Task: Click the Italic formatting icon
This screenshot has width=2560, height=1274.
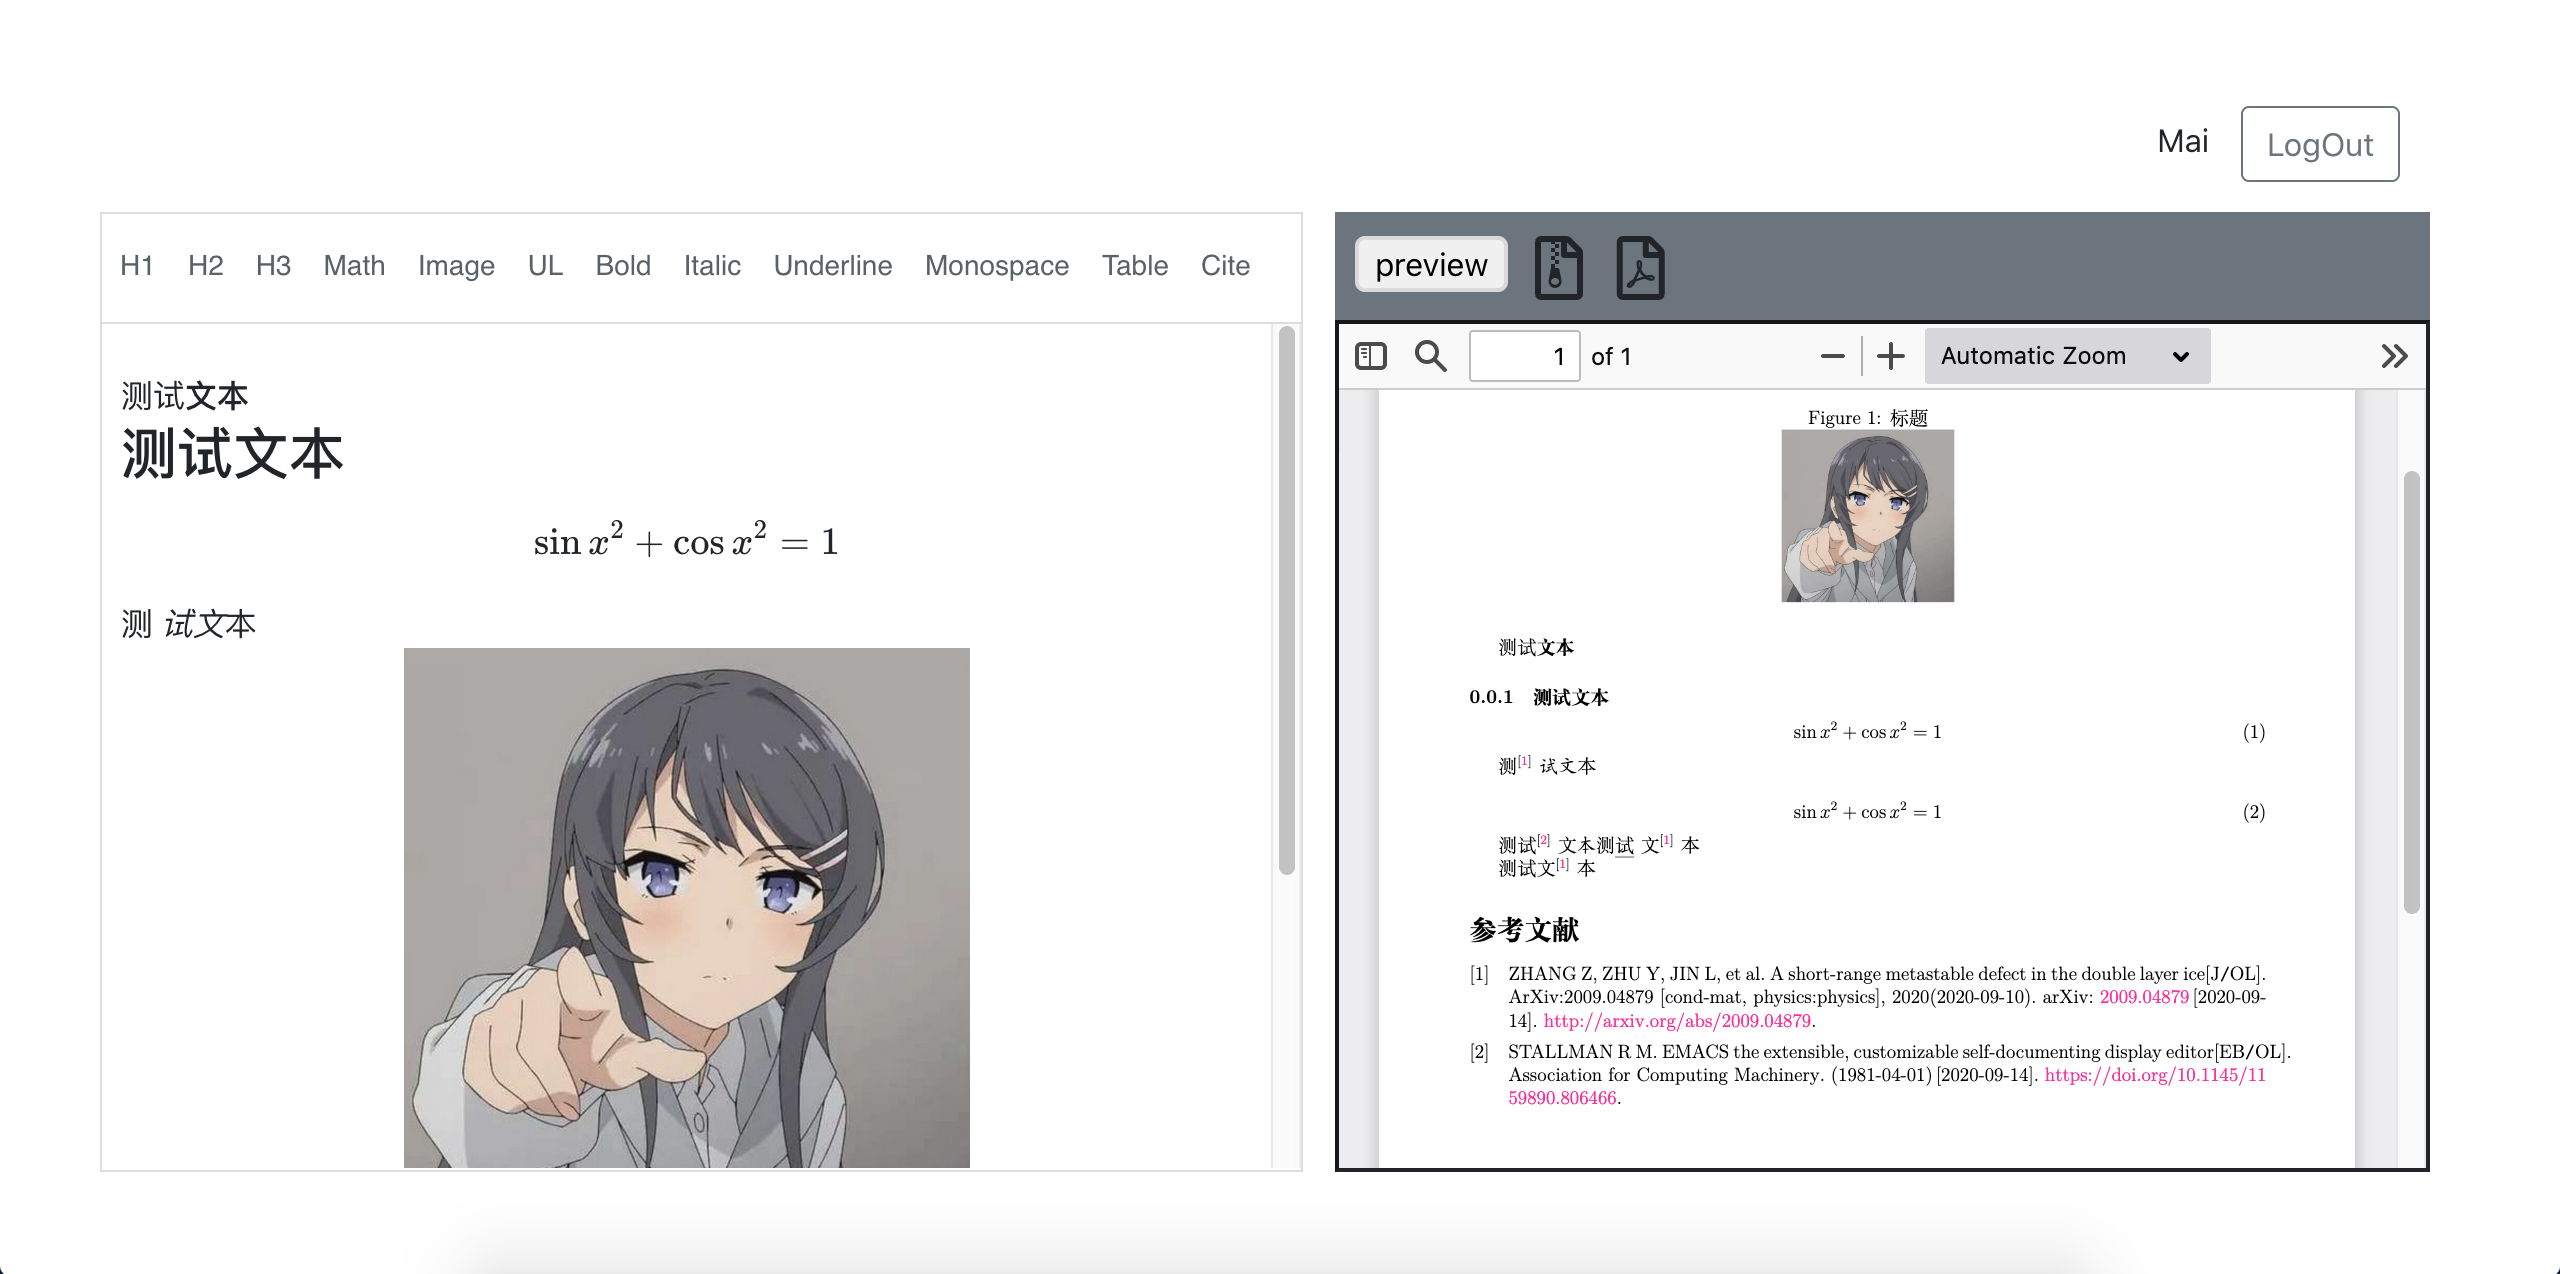Action: click(x=712, y=265)
